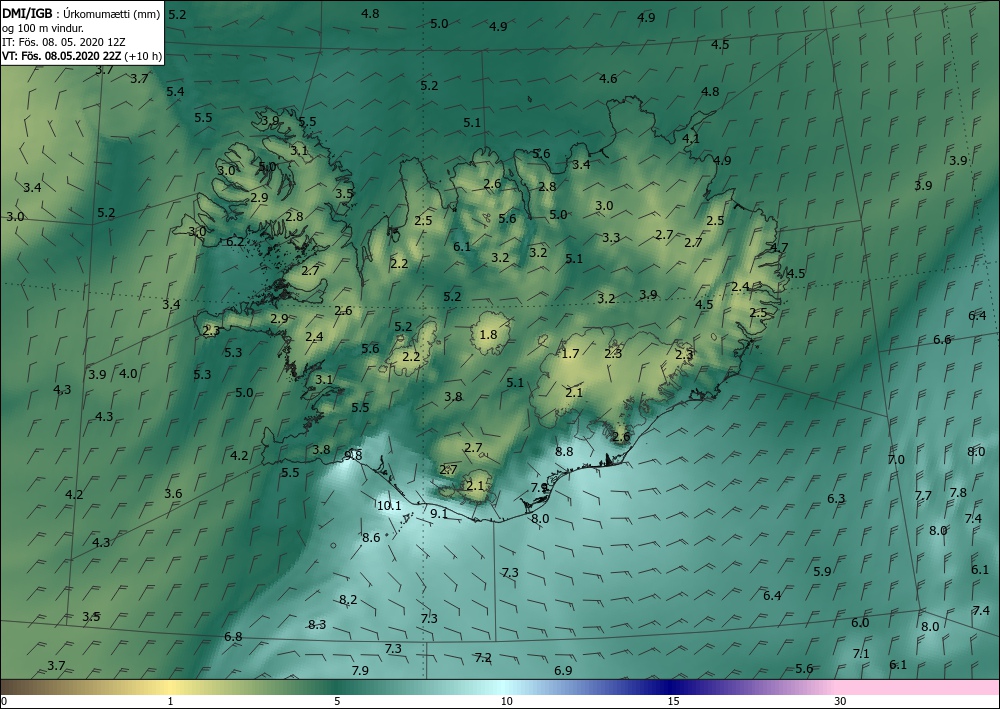This screenshot has height=709, width=1000.
Task: Click the 1.7 value on the large glacier
Action: [x=570, y=353]
